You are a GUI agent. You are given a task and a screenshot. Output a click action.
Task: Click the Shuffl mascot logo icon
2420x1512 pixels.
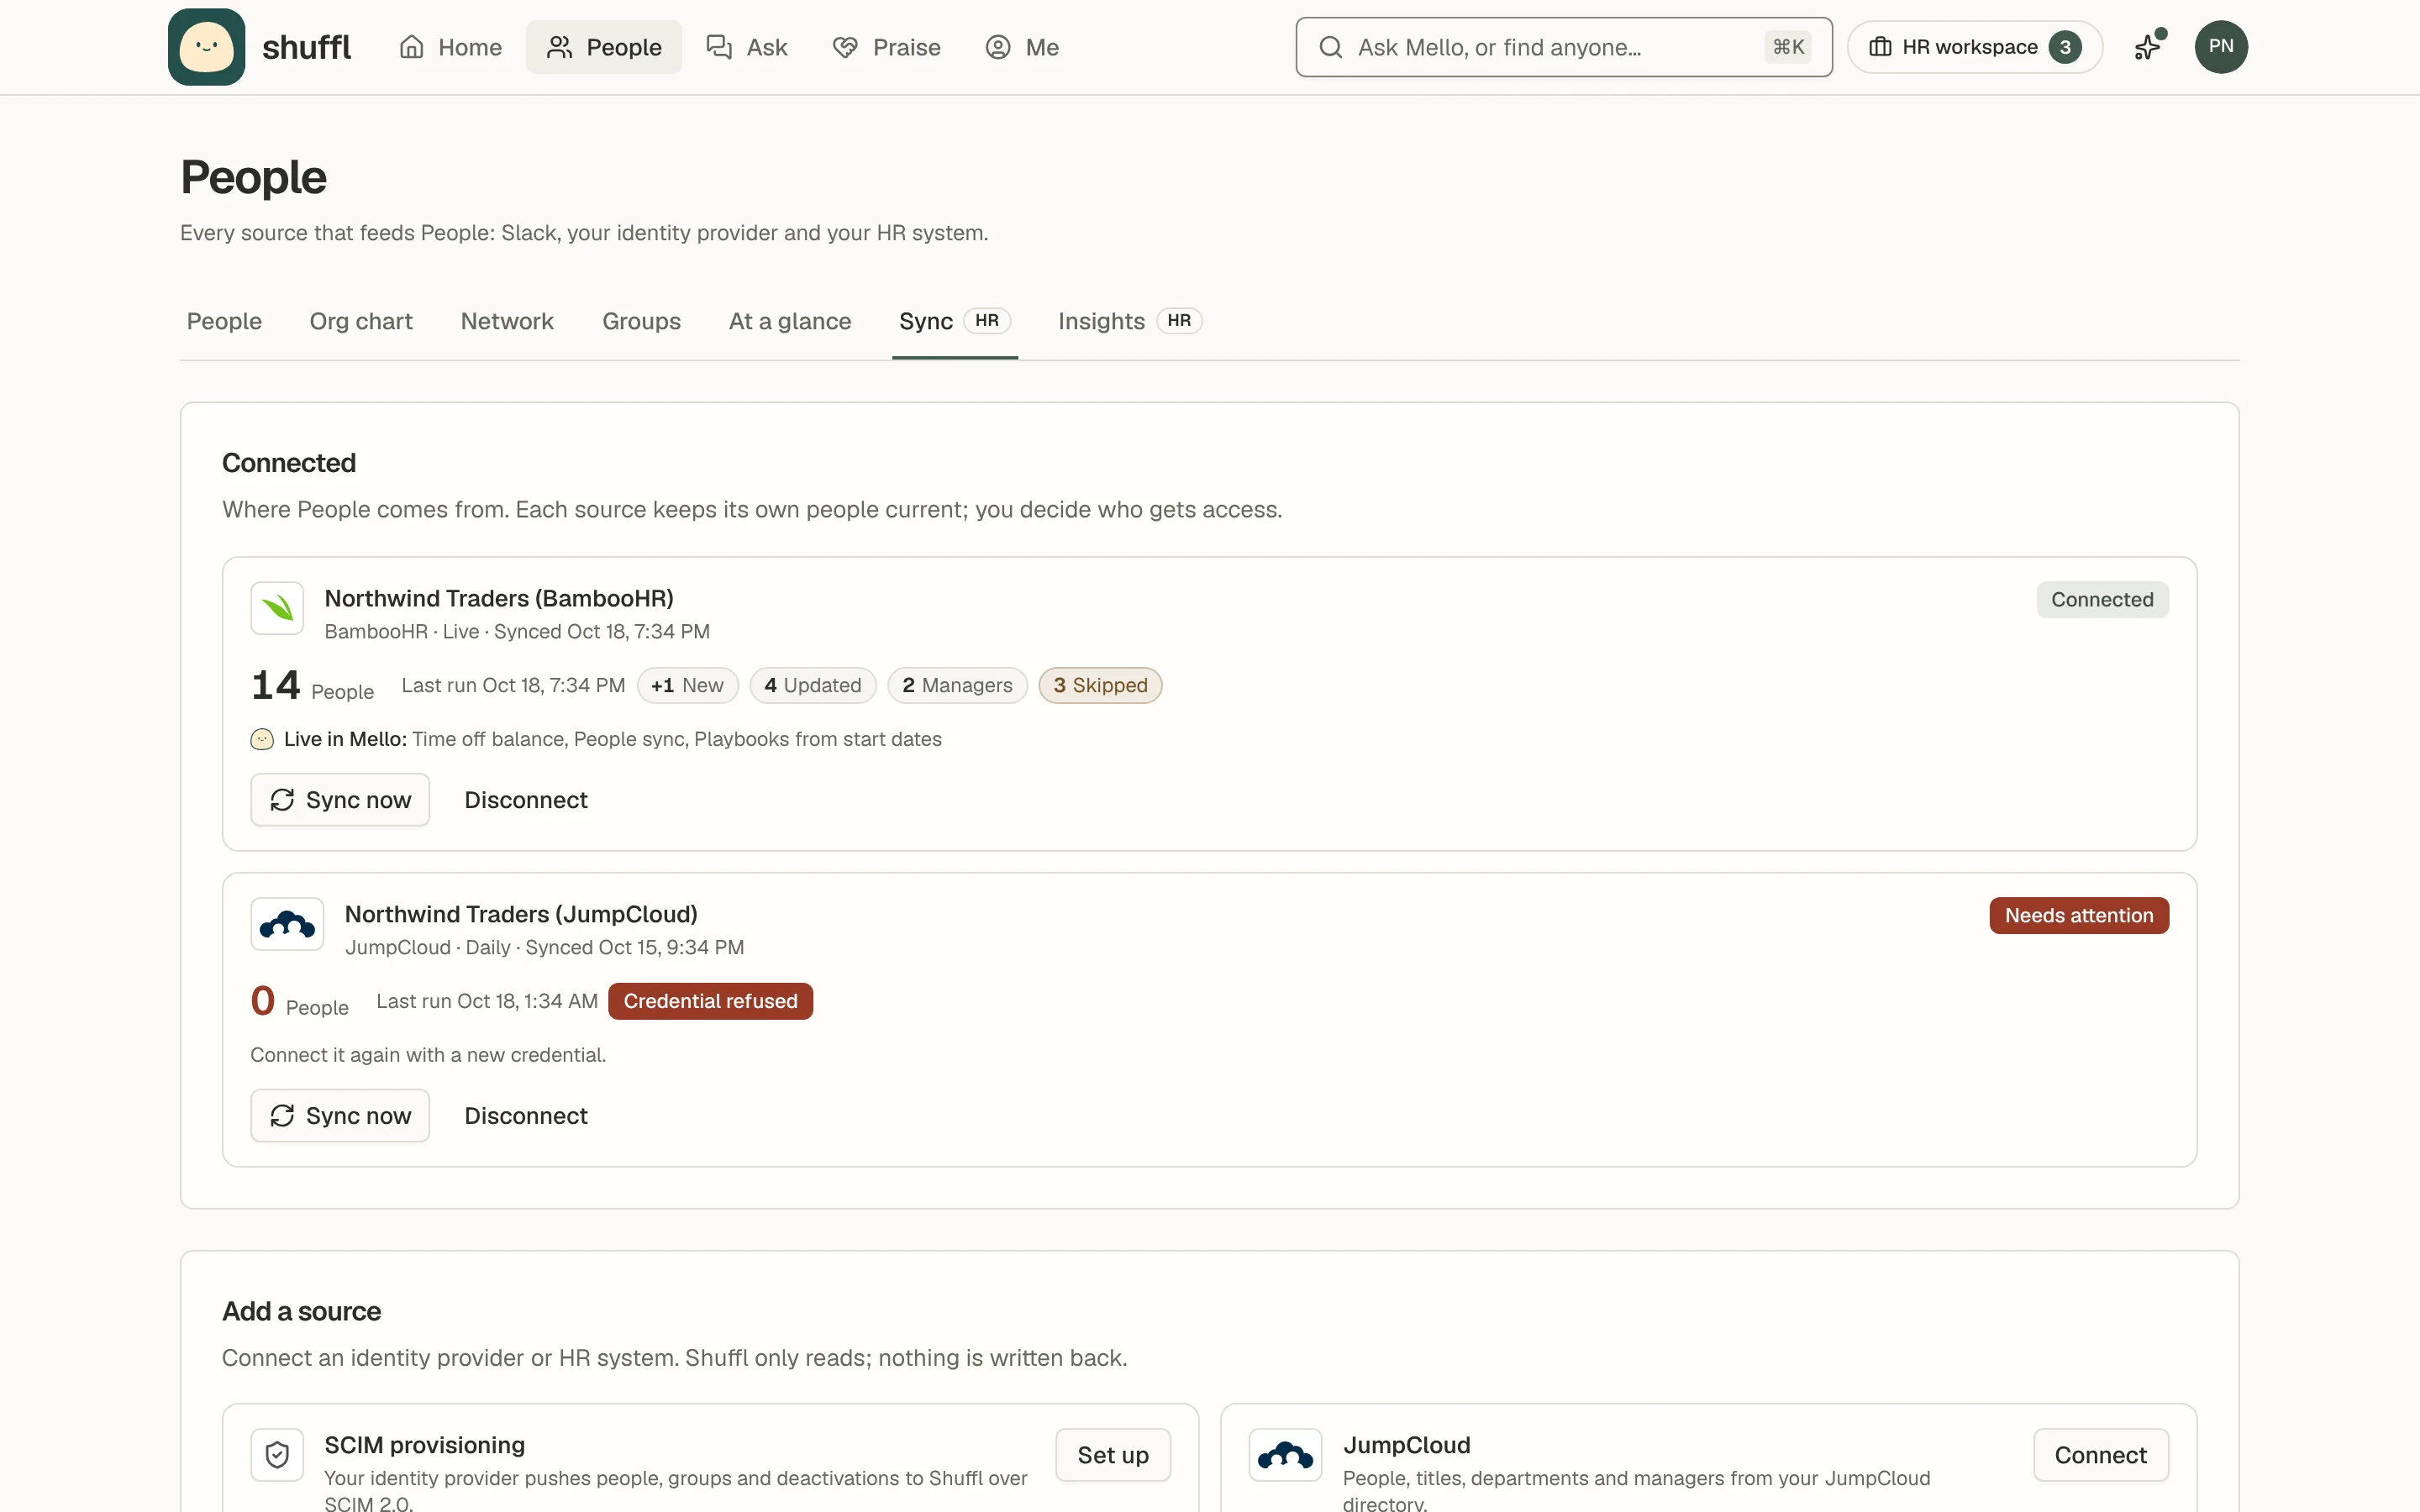pyautogui.click(x=206, y=47)
